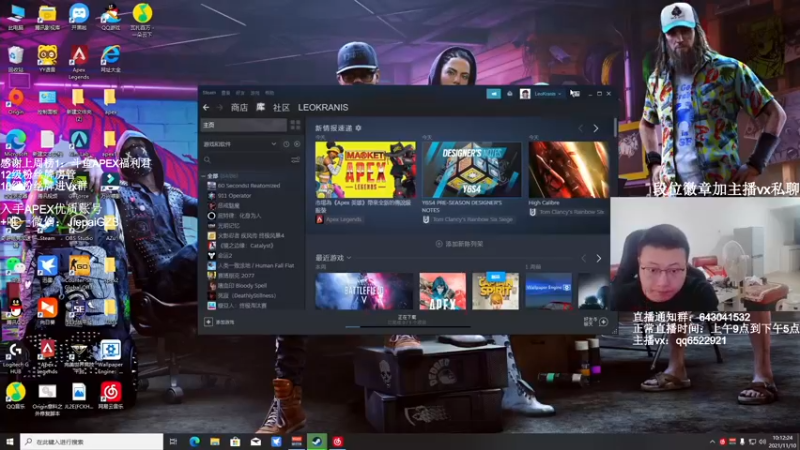Open Y6S4 Designer's Notes news card
The image size is (800, 450).
(472, 170)
